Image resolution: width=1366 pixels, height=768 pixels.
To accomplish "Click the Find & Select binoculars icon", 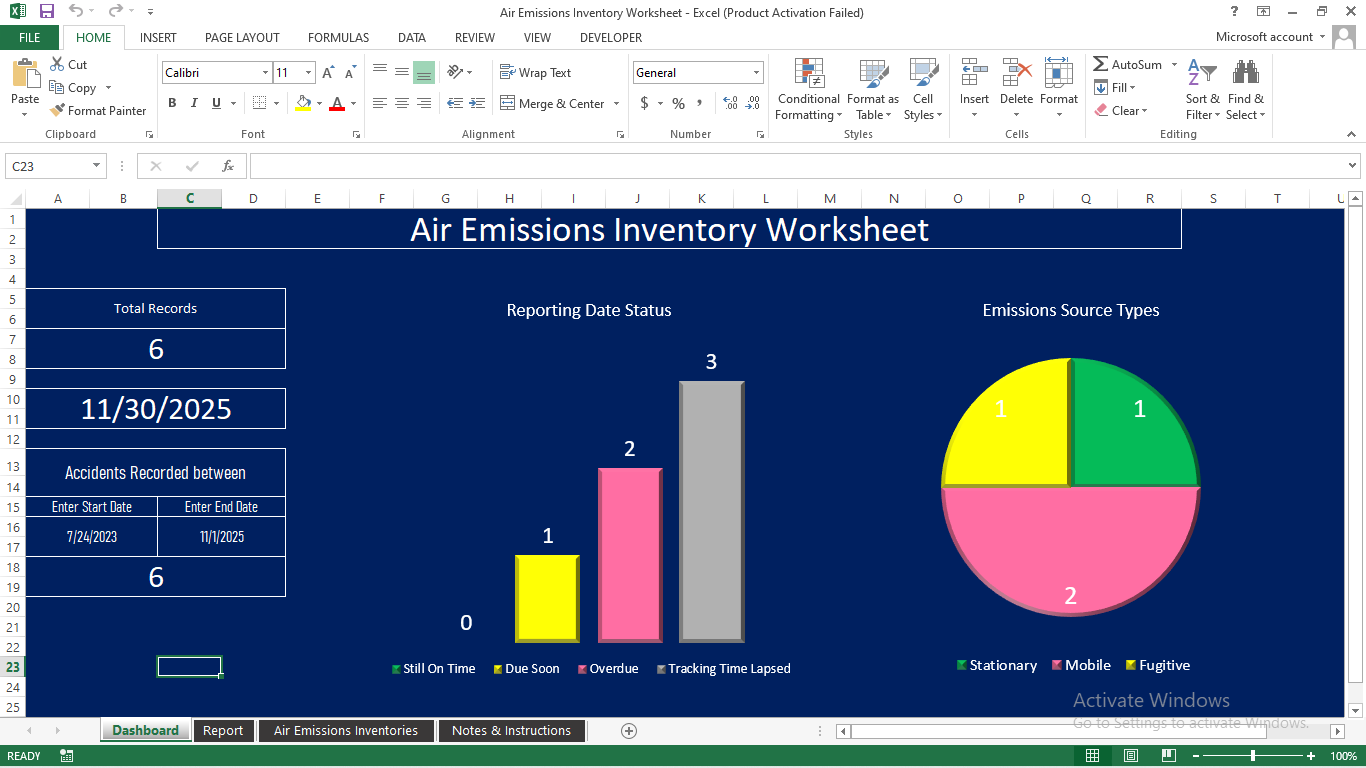I will pos(1245,75).
